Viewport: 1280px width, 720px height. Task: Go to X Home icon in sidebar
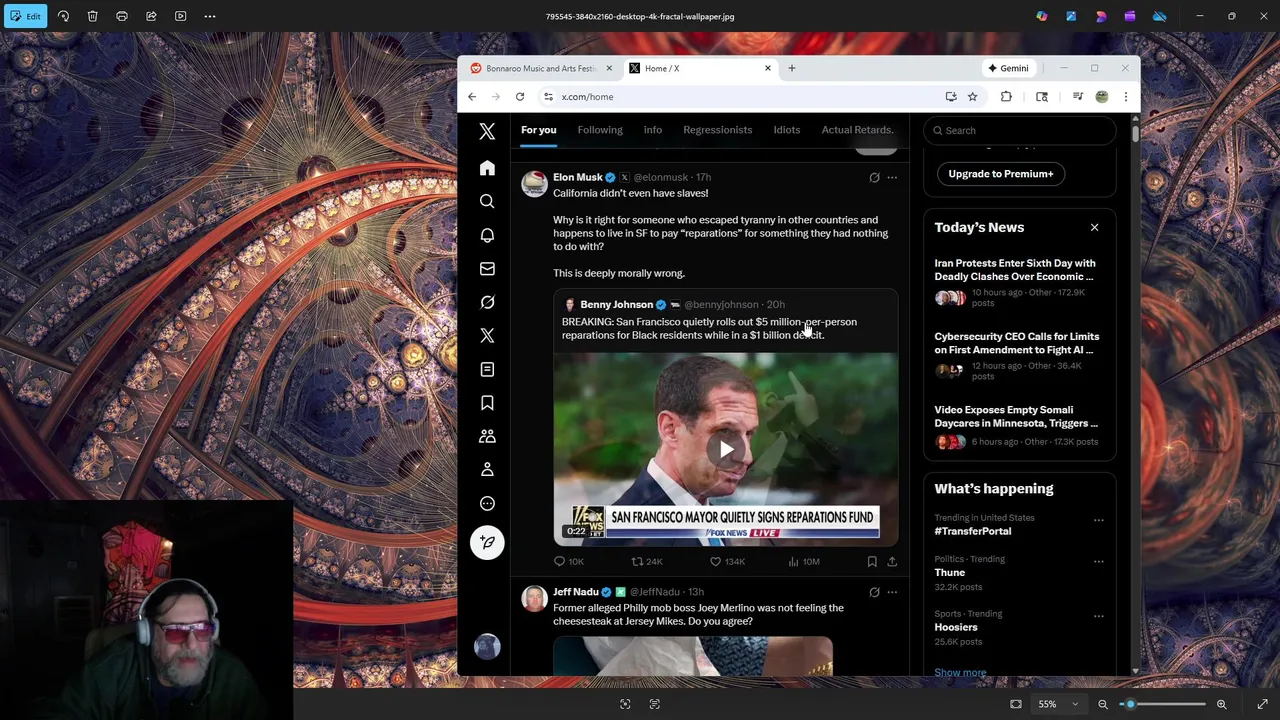487,168
